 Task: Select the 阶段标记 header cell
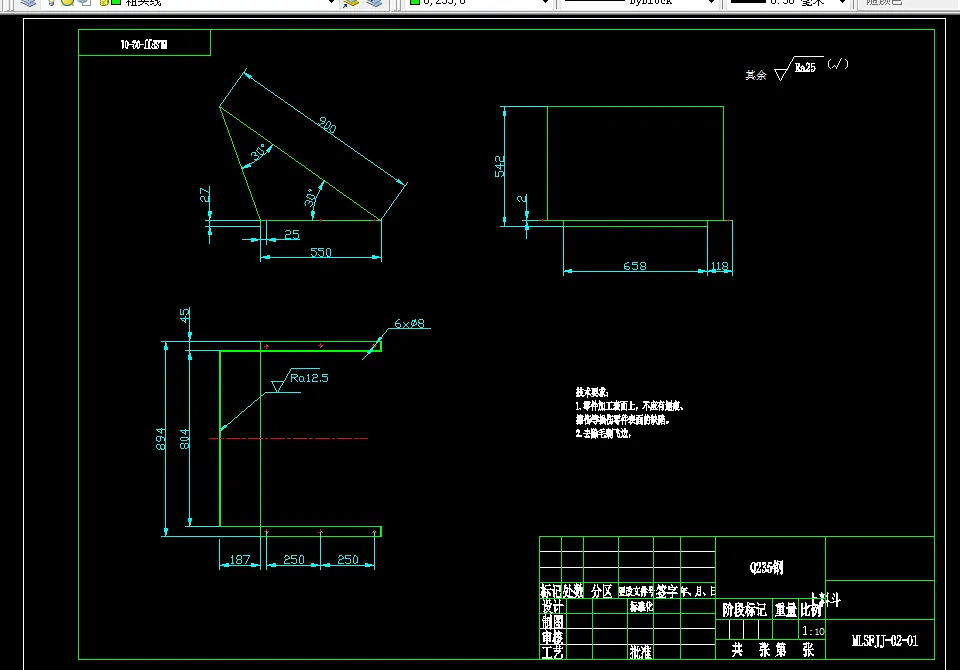pos(744,609)
